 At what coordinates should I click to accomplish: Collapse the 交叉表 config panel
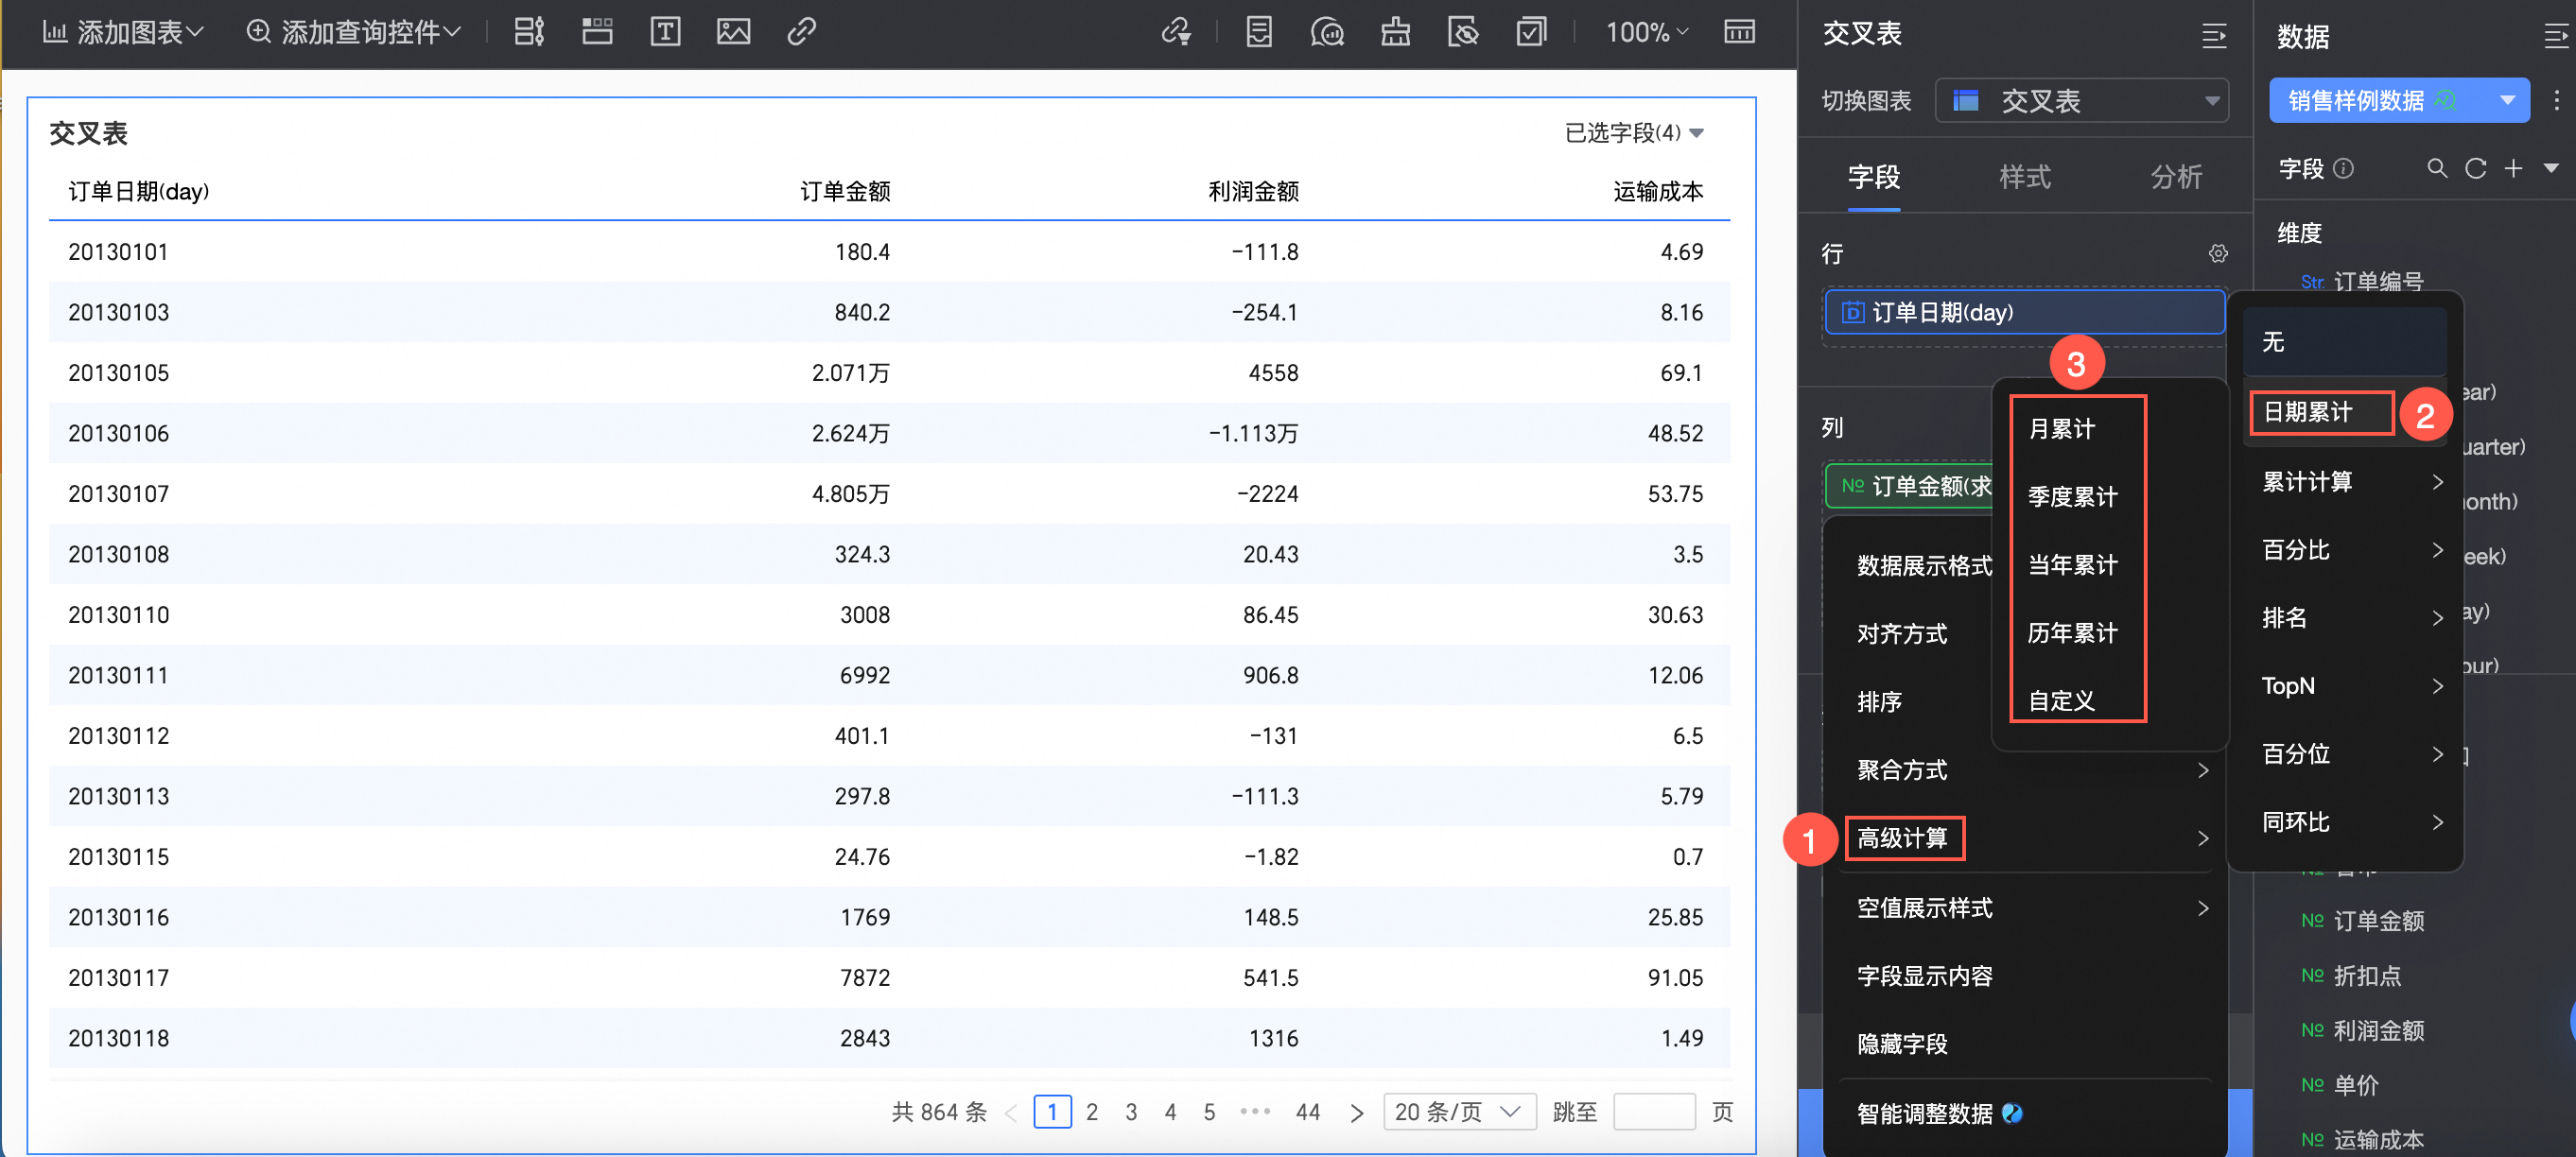2213,36
